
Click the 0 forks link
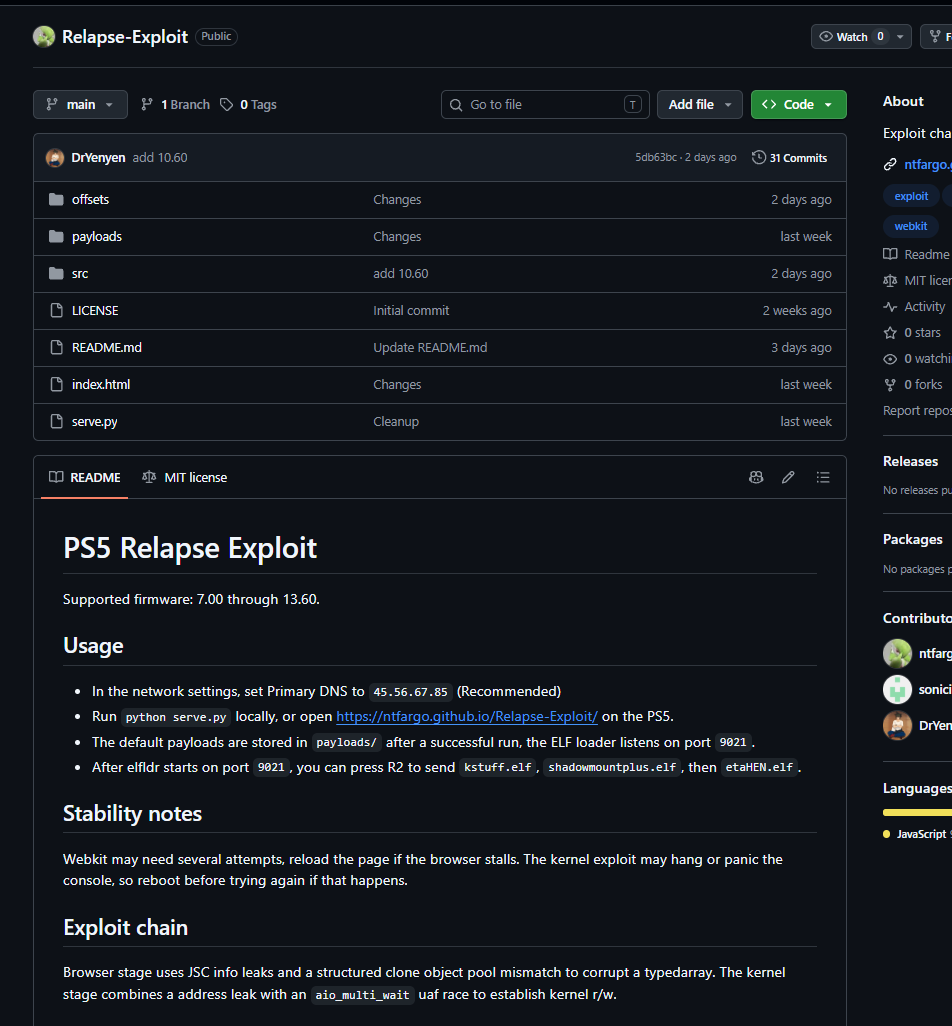(923, 385)
